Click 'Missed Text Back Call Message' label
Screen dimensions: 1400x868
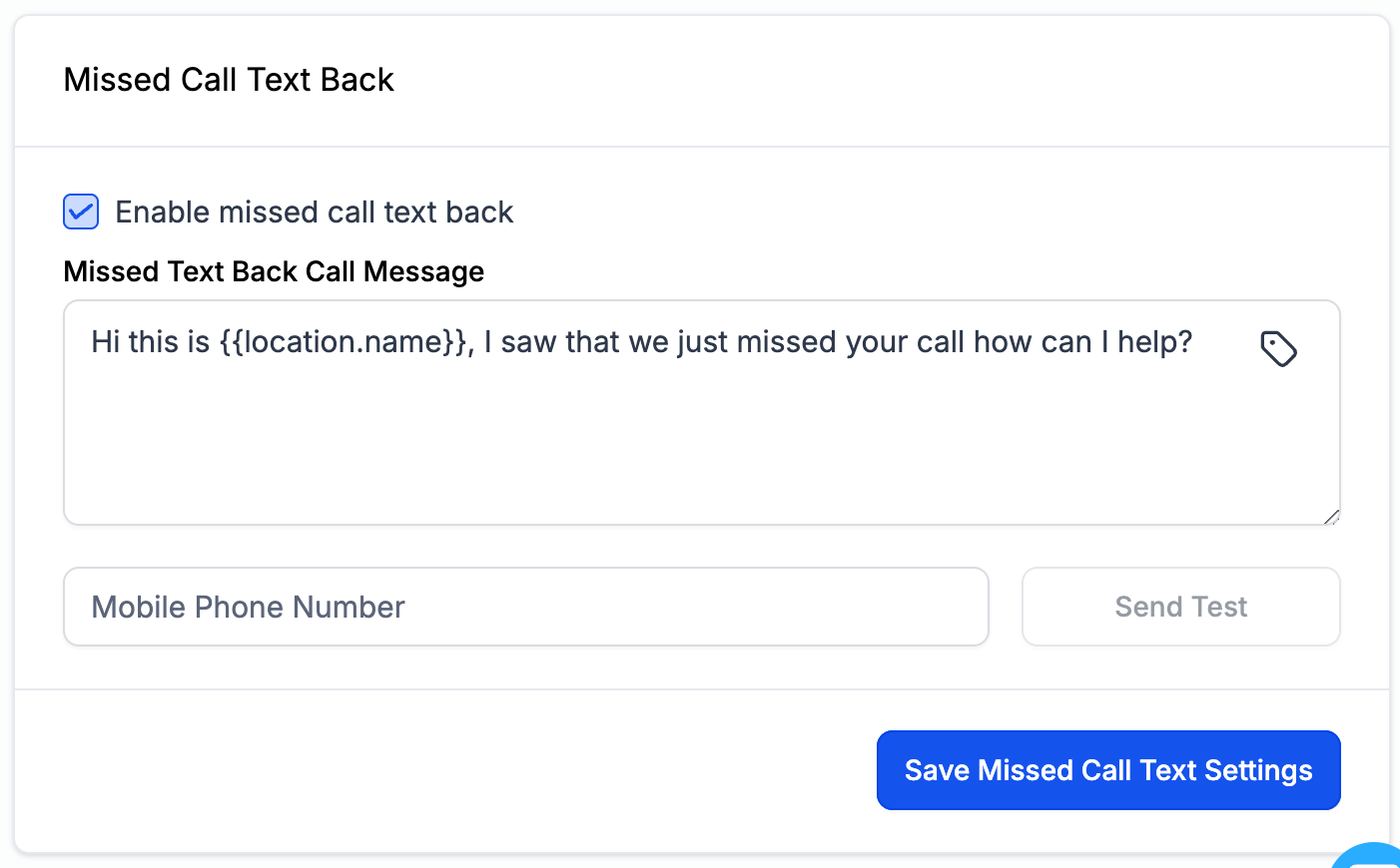(x=273, y=271)
